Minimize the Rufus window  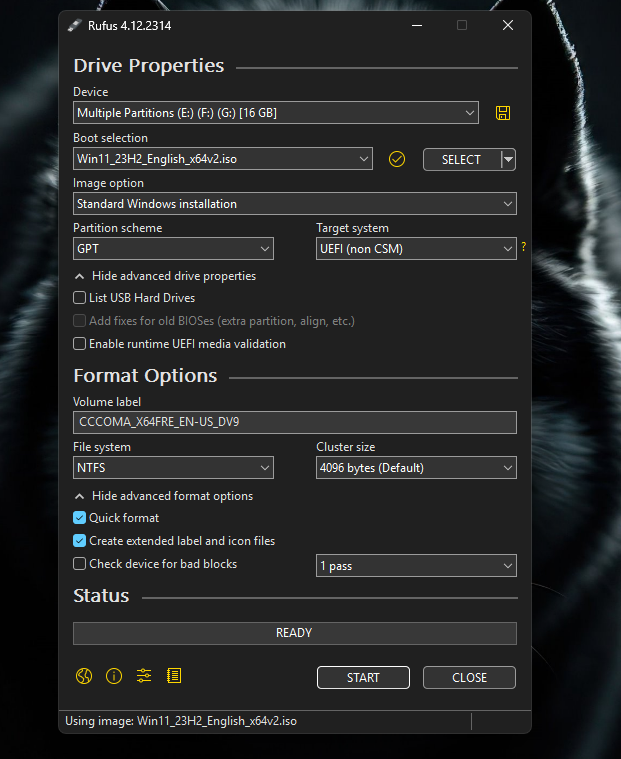(x=417, y=25)
